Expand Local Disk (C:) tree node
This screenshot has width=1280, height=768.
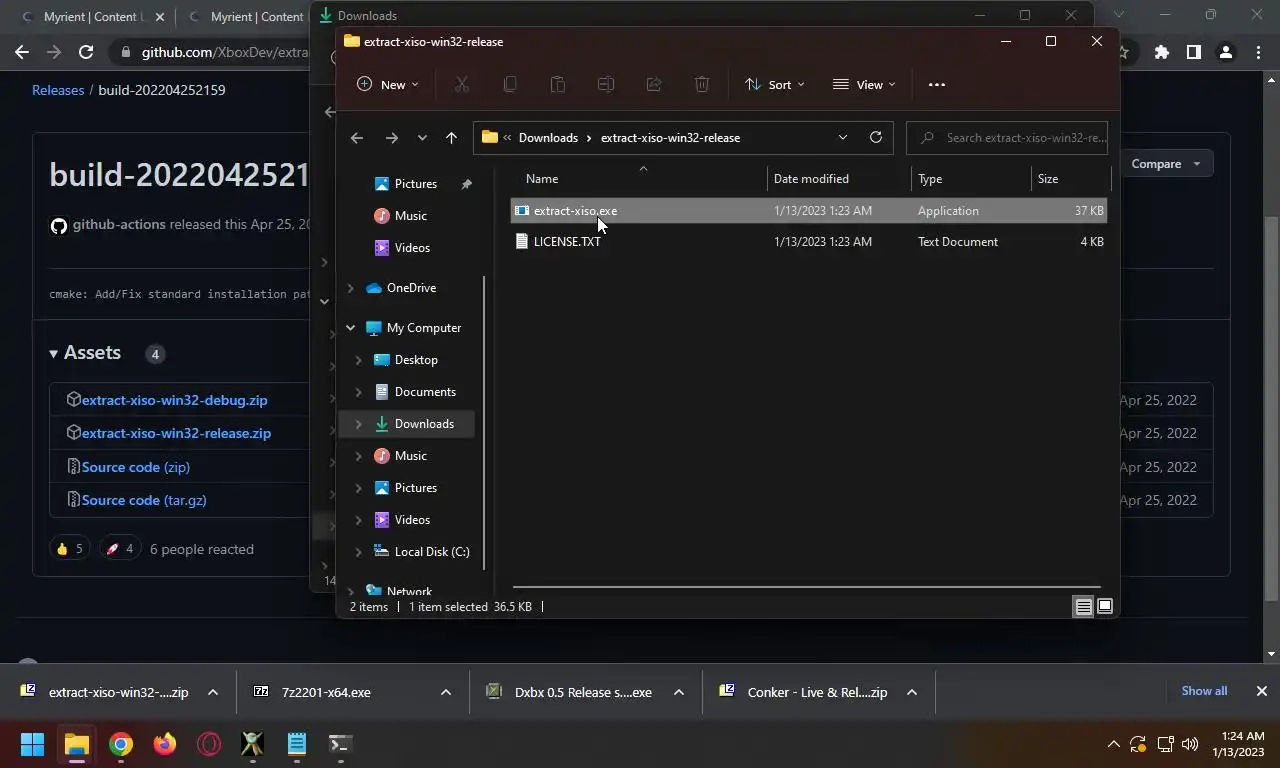(359, 552)
